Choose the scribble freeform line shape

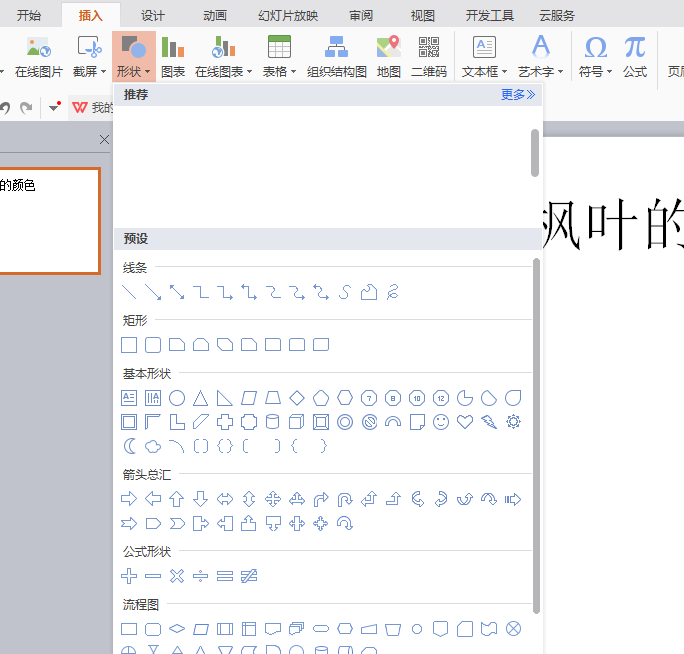click(393, 292)
